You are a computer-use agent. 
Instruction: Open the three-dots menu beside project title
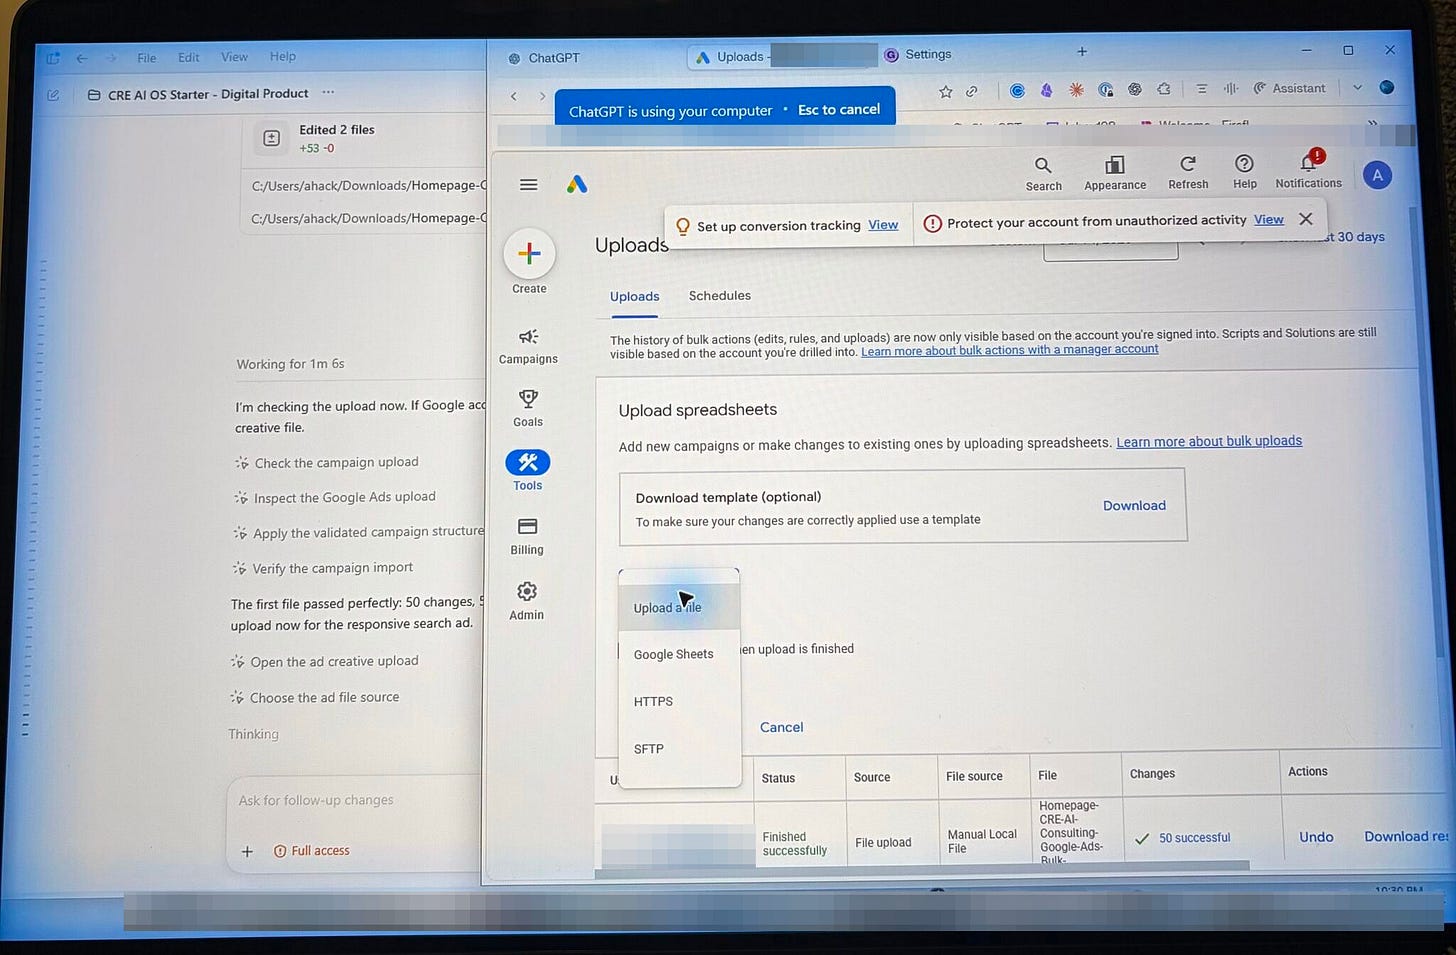pos(328,93)
